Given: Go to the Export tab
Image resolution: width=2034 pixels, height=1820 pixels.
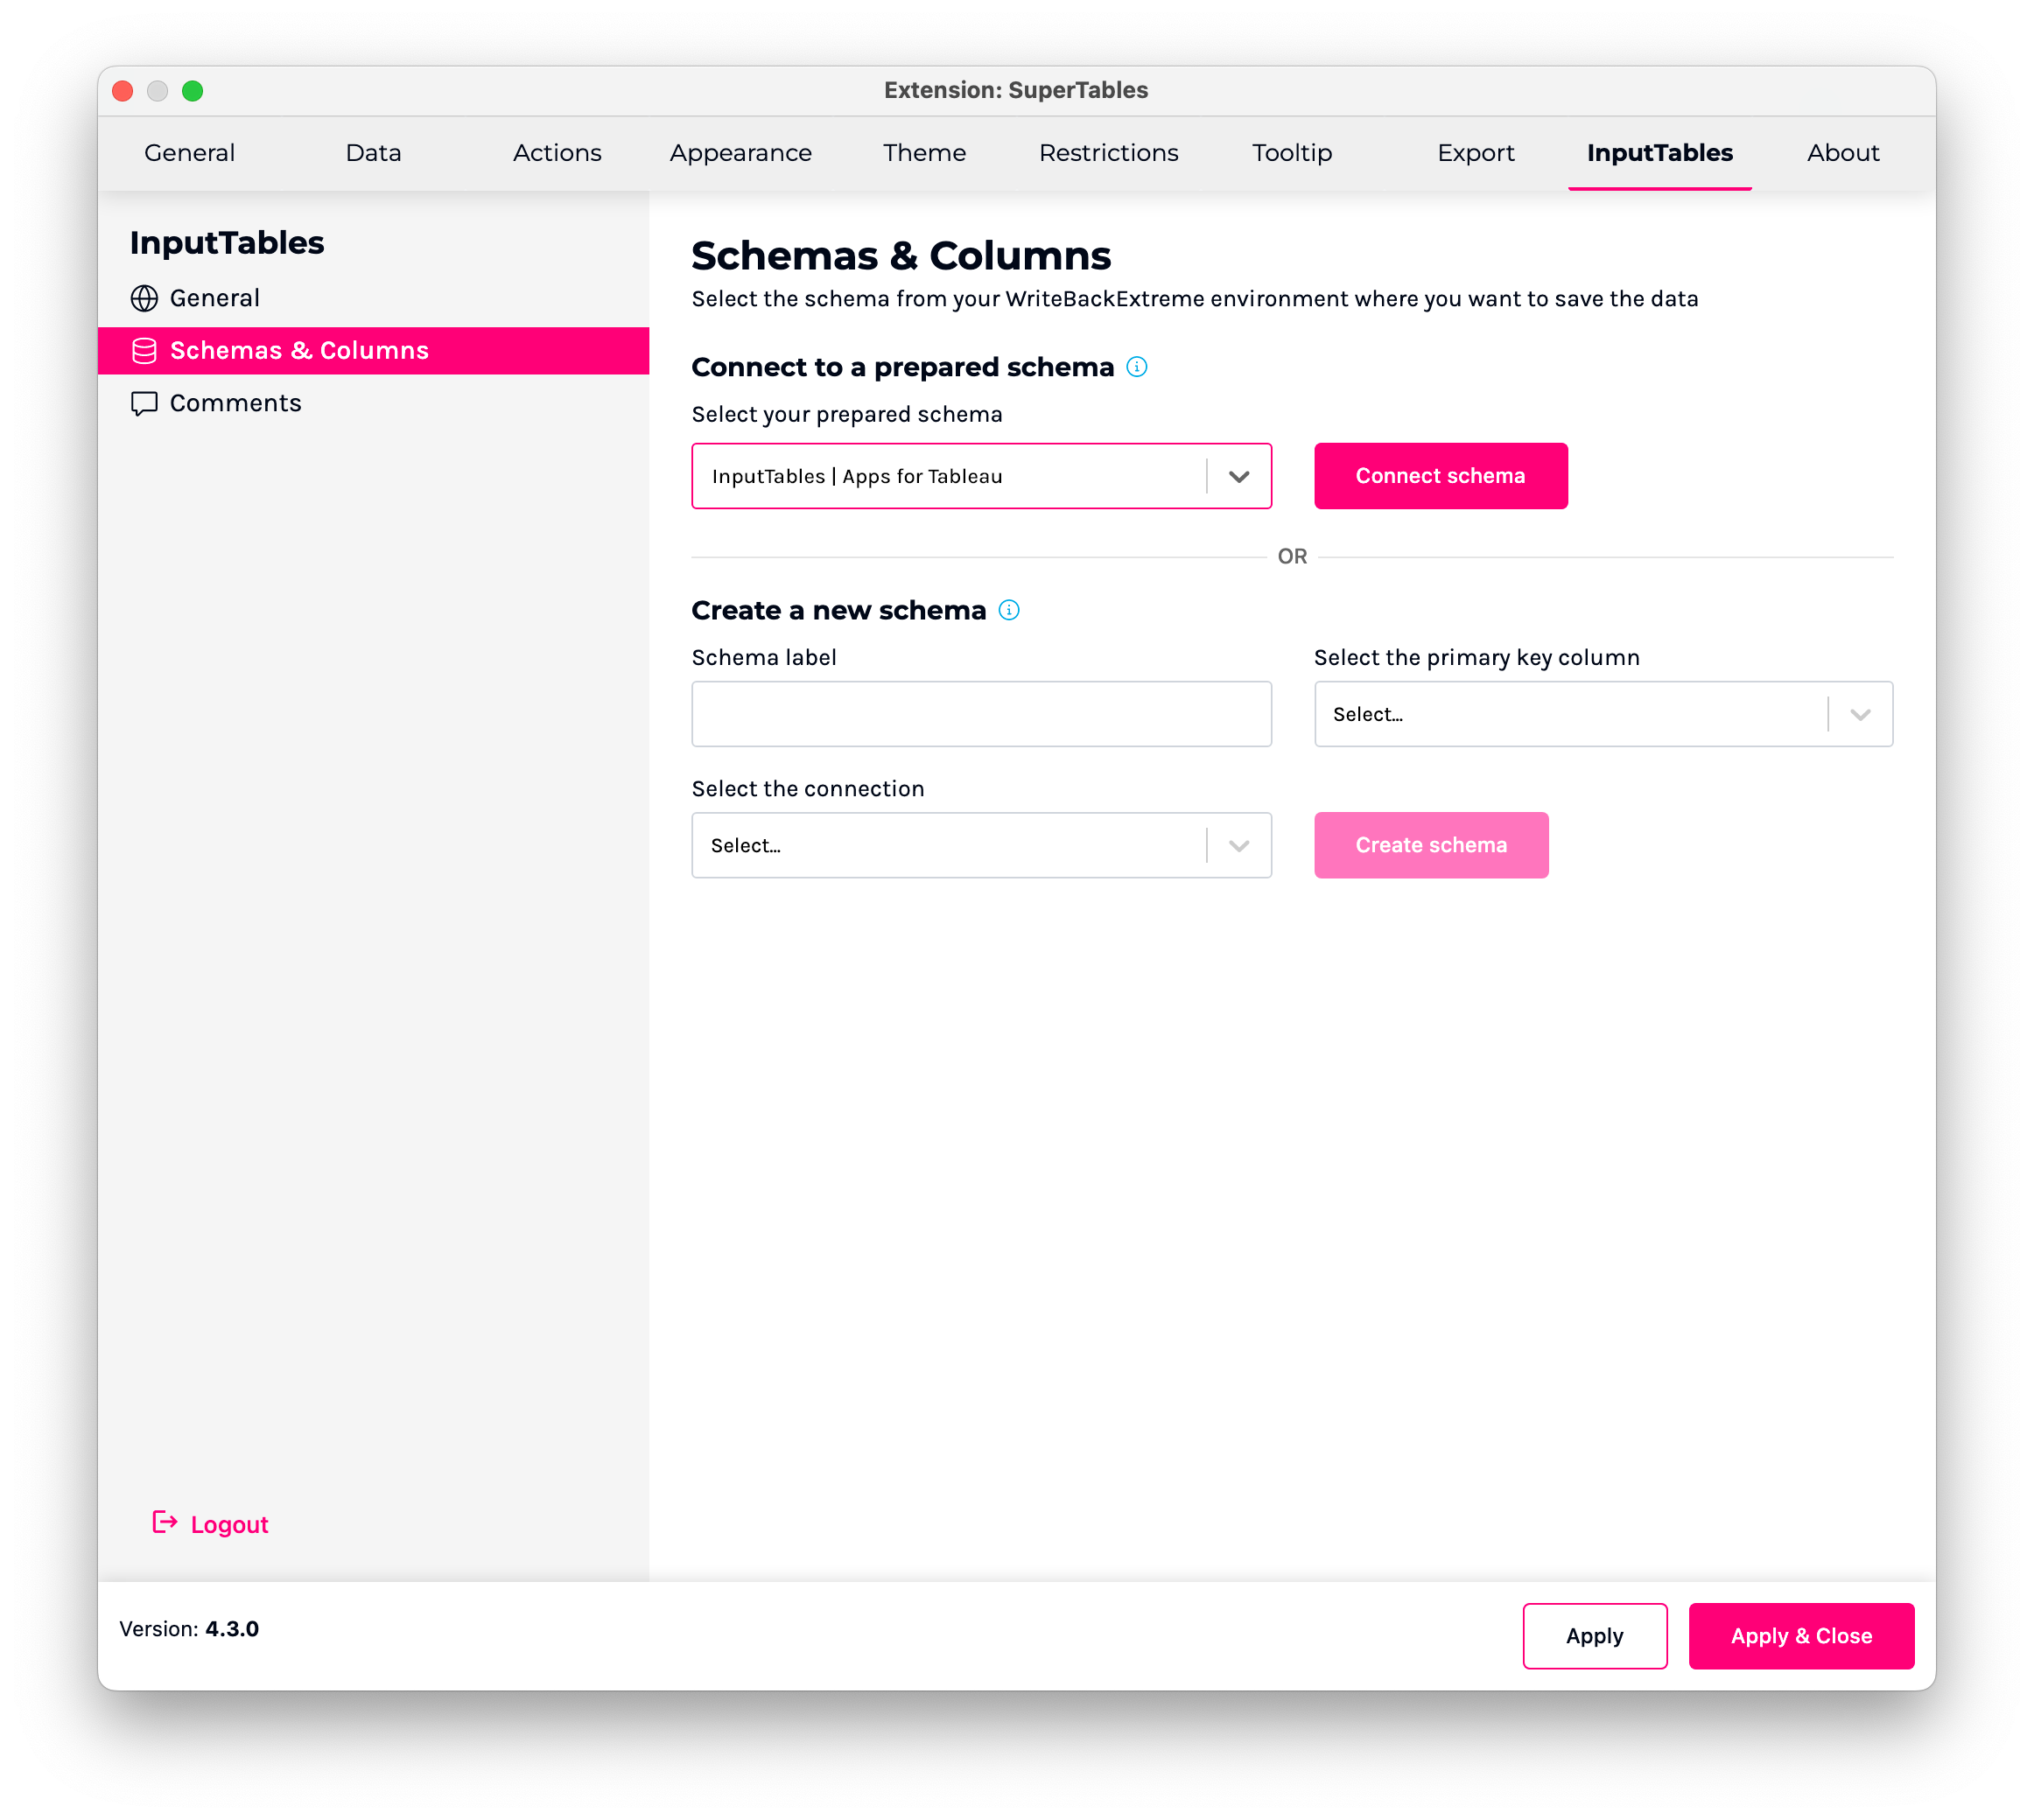Looking at the screenshot, I should 1475,153.
